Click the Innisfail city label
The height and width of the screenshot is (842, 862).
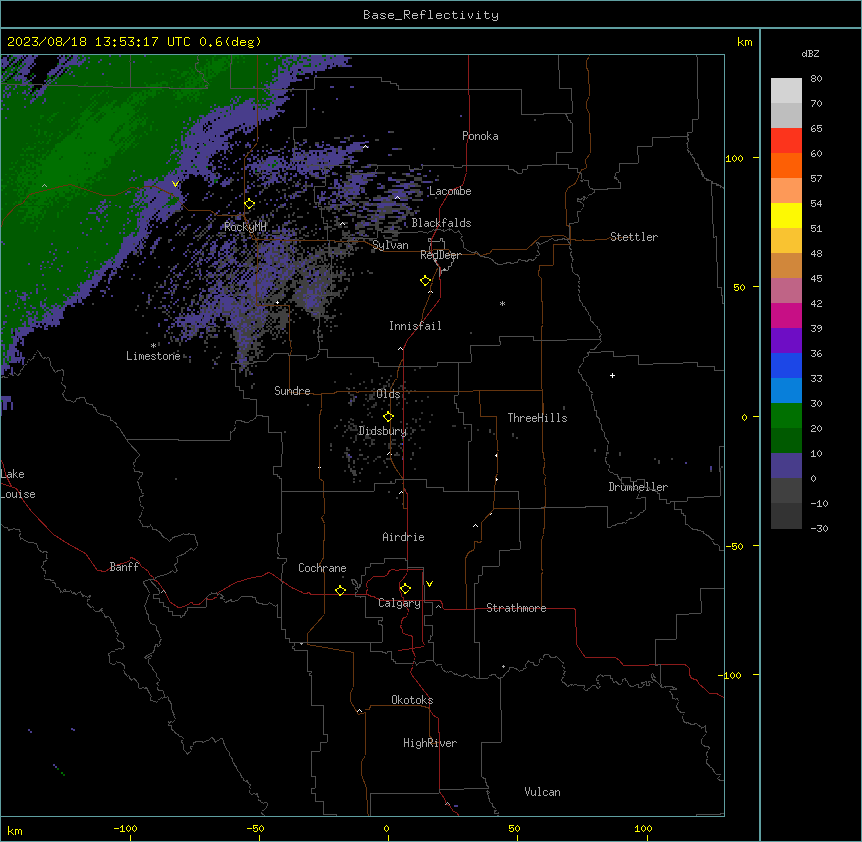pyautogui.click(x=415, y=326)
